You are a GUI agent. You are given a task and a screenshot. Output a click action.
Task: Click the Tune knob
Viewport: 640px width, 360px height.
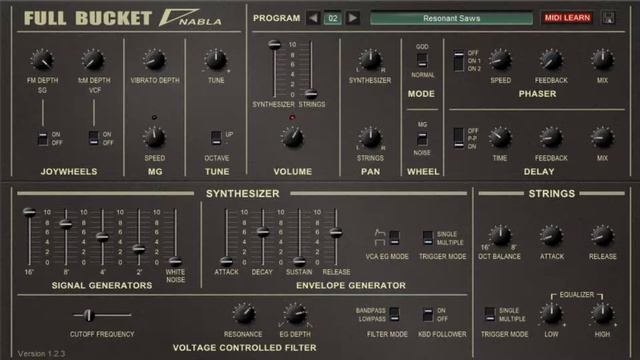tap(216, 60)
